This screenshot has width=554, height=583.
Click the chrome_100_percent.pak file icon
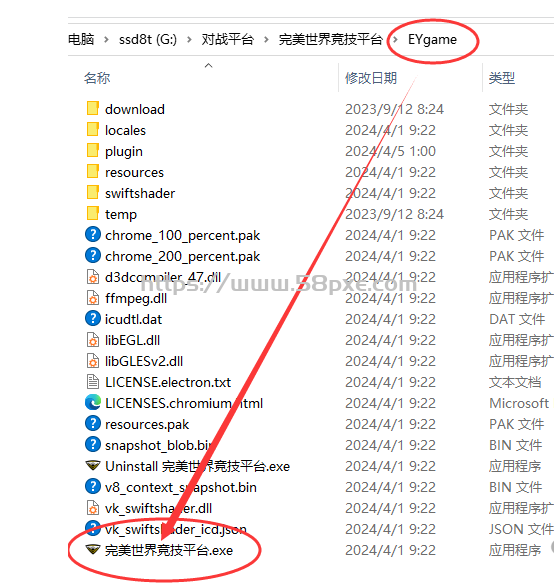93,234
